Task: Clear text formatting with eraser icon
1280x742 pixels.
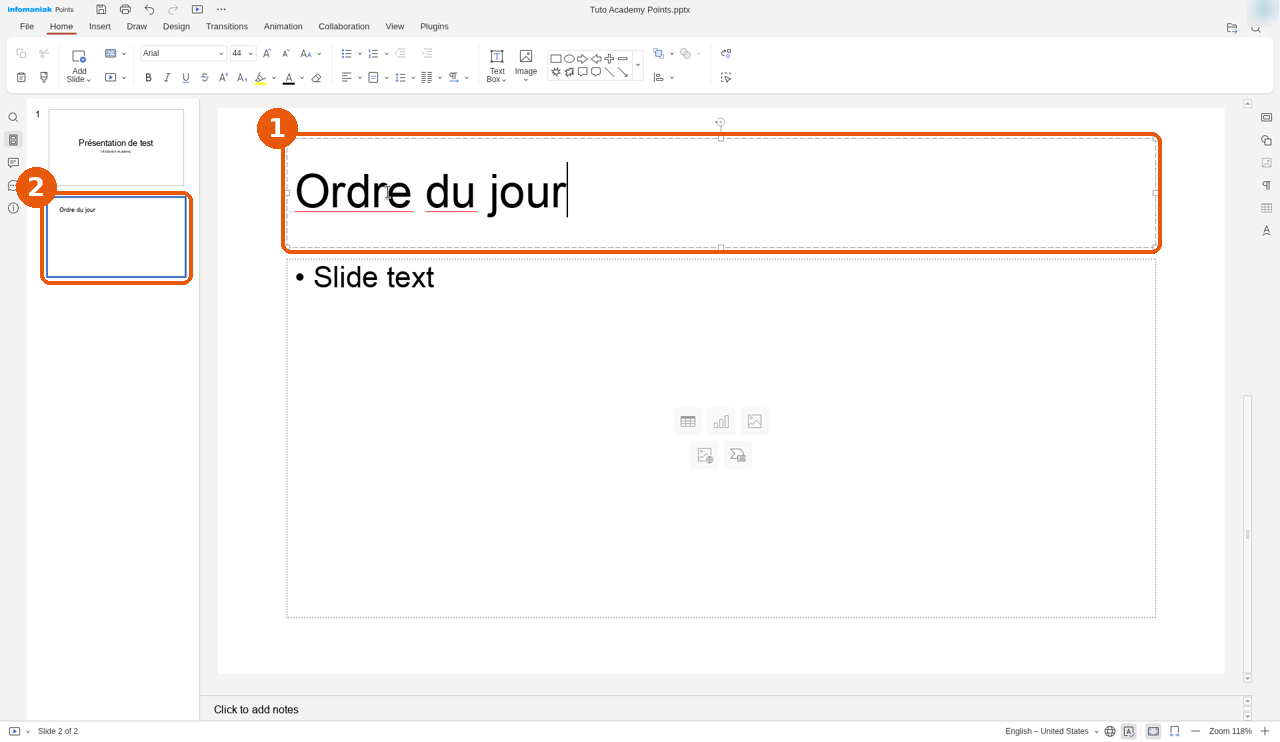Action: (x=317, y=77)
